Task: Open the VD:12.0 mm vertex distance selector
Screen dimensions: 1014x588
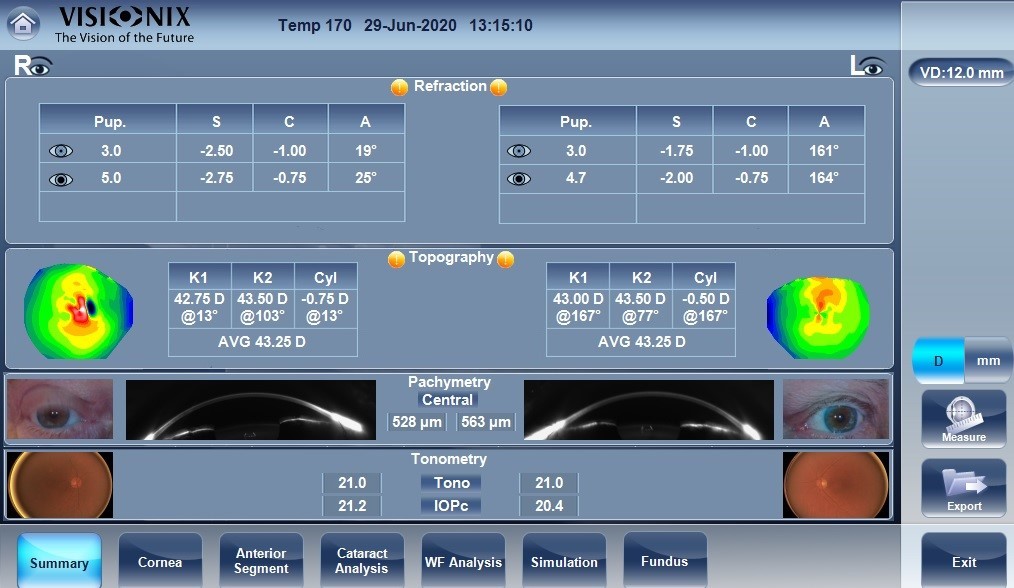Action: point(961,73)
